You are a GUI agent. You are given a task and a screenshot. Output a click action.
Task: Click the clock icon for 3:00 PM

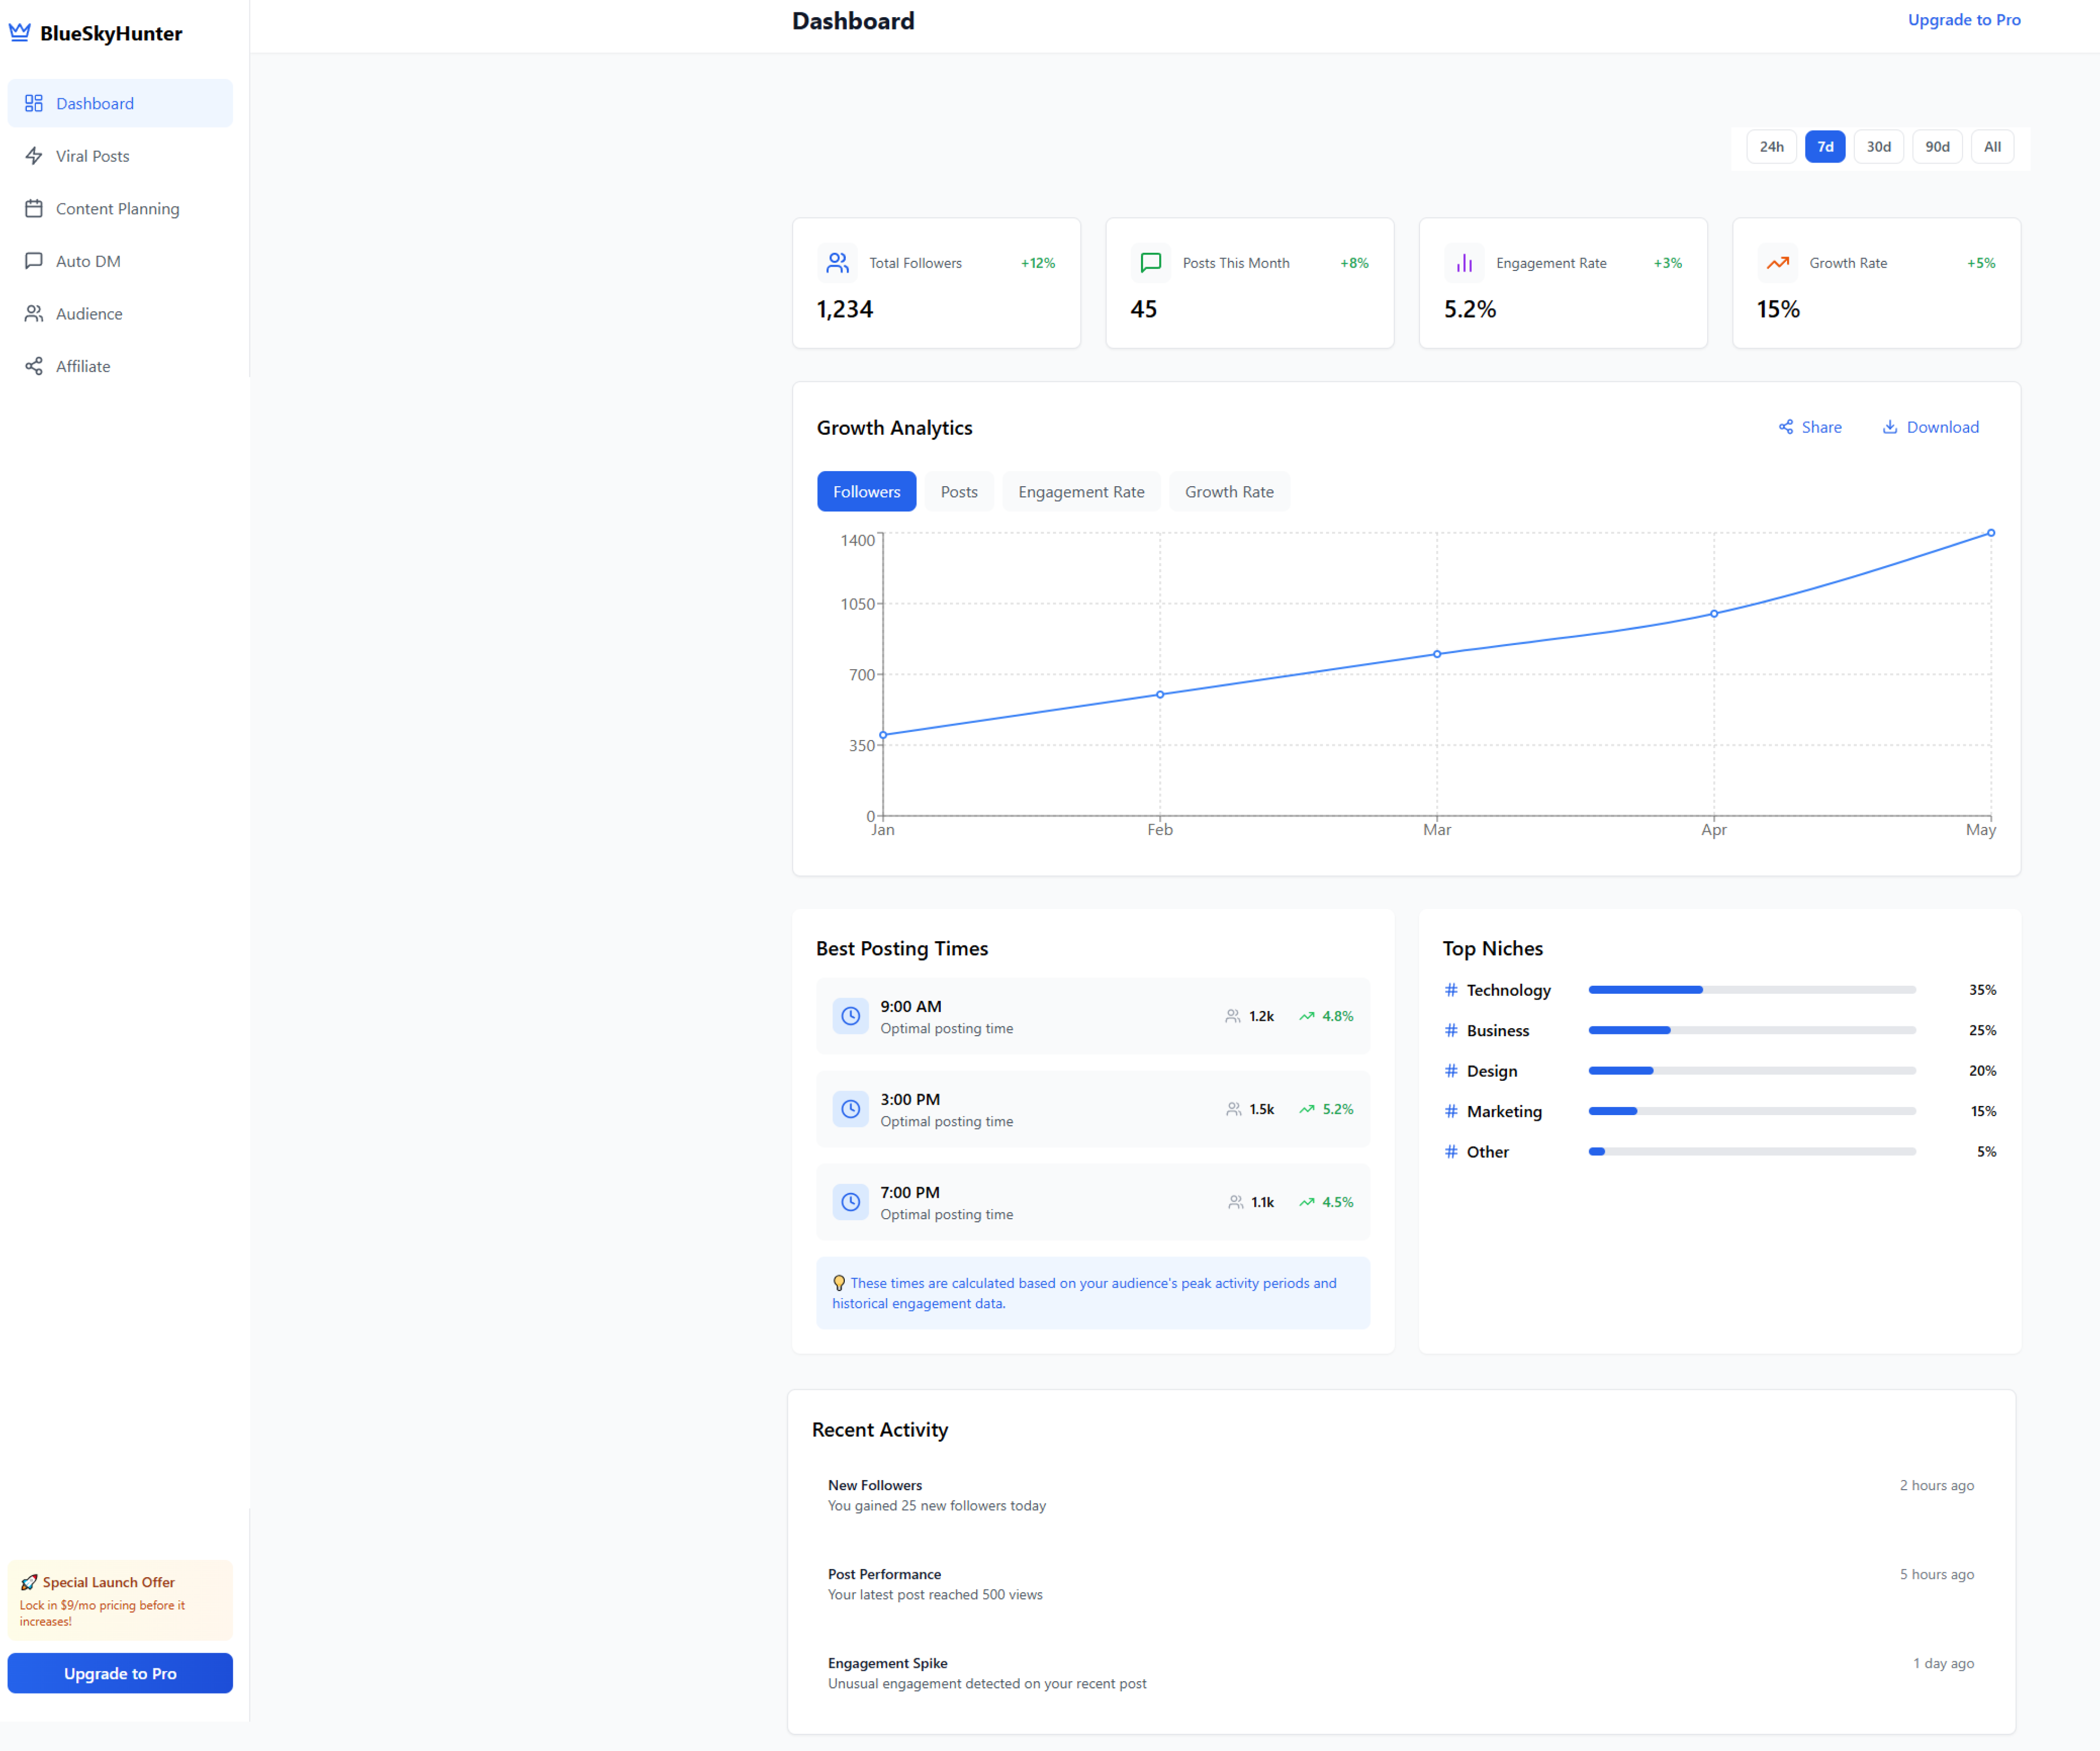coord(850,1109)
